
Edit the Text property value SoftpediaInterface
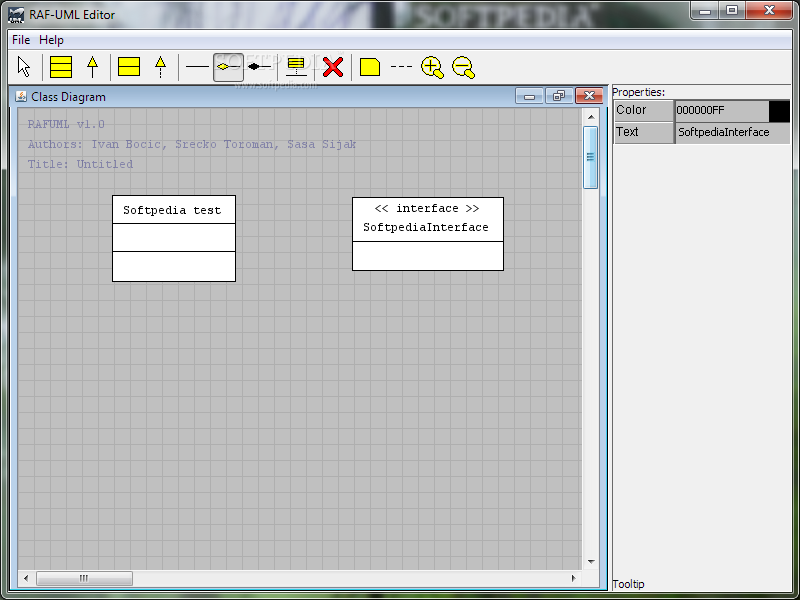click(x=733, y=133)
